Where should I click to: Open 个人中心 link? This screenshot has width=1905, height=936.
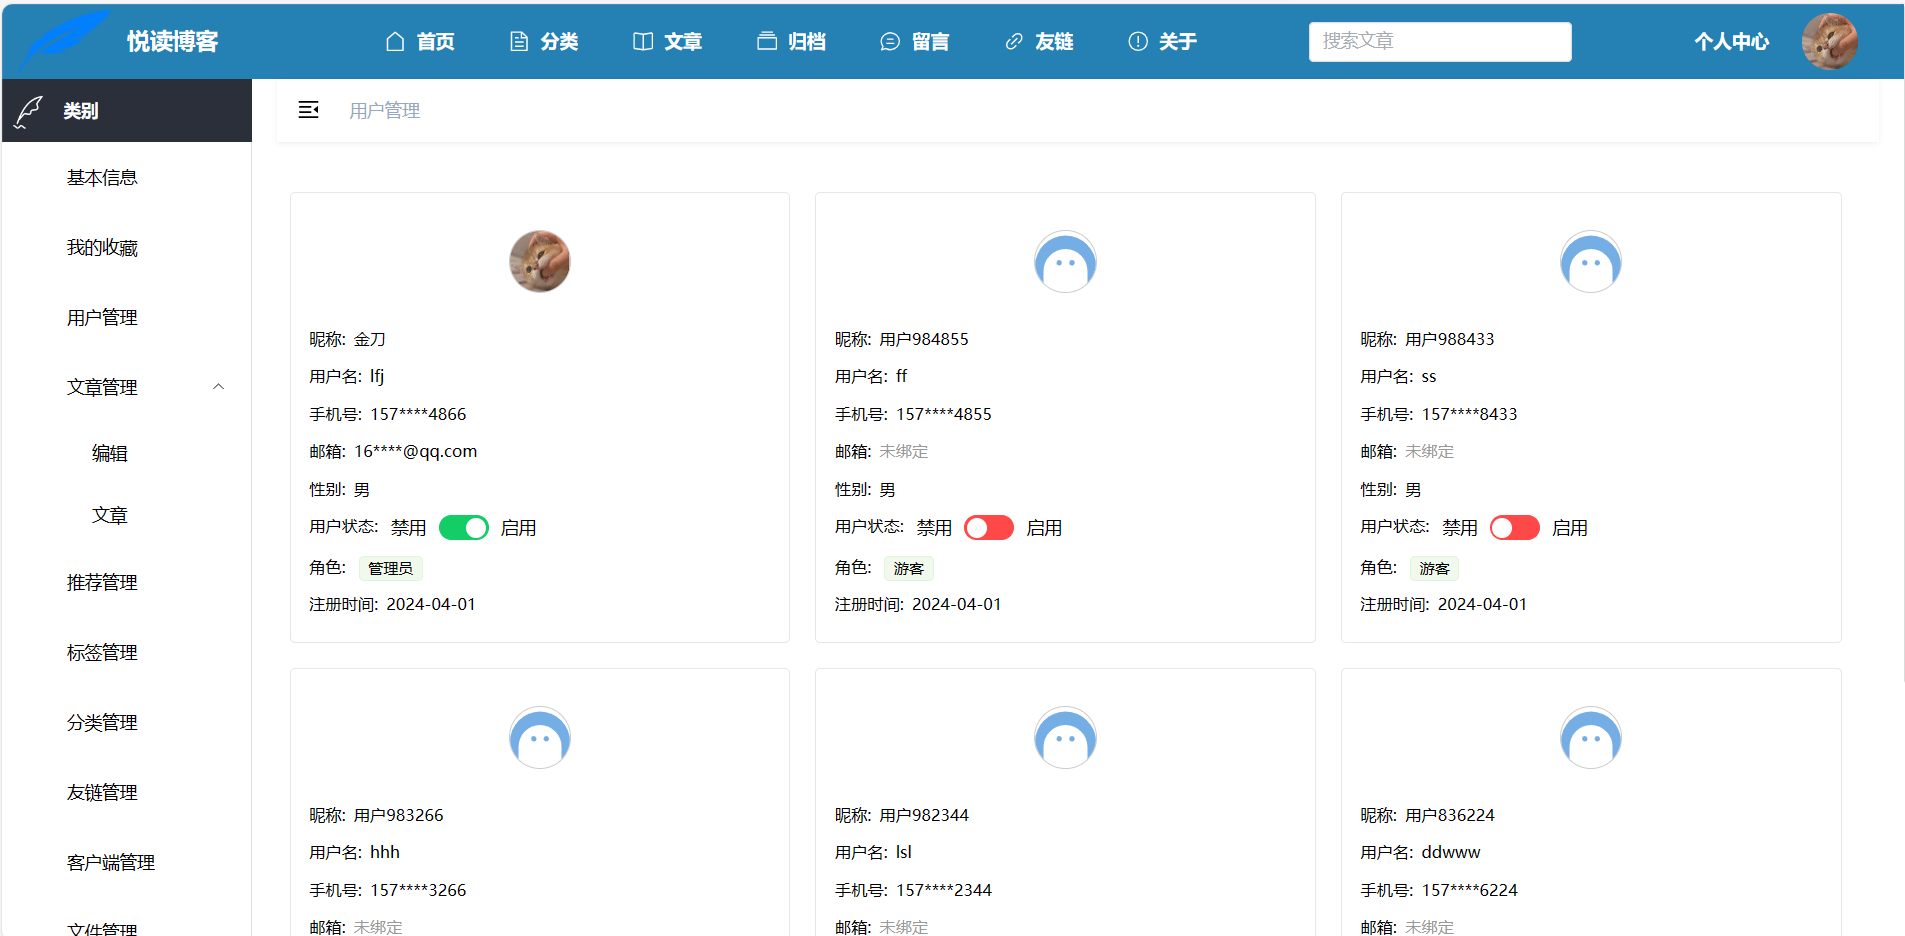tap(1732, 41)
